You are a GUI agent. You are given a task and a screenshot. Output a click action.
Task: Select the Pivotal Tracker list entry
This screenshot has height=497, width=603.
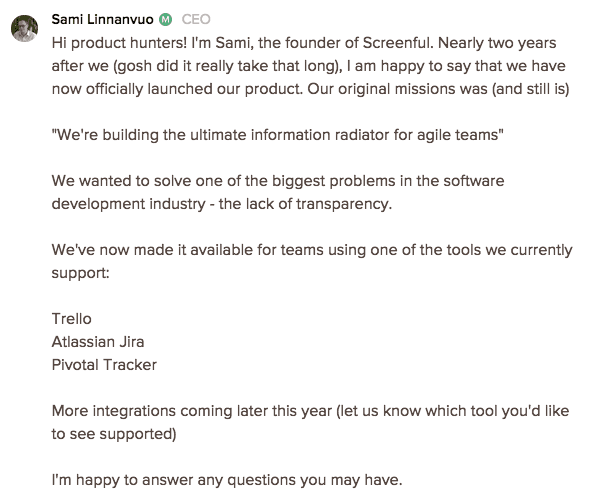(104, 365)
